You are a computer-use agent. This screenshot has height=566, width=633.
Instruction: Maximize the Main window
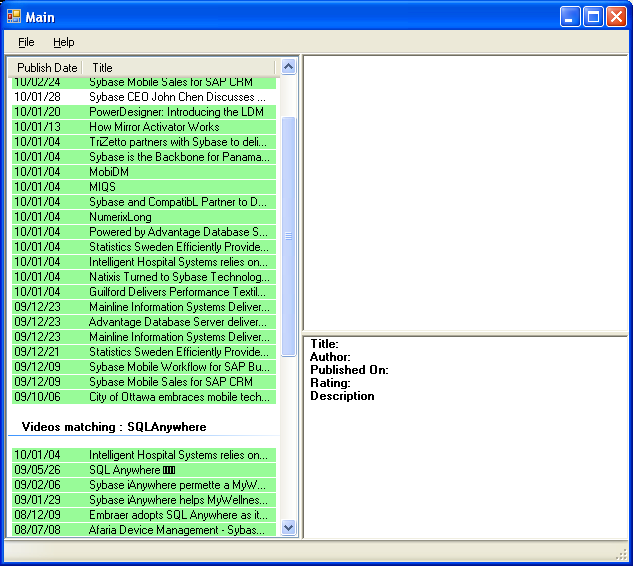click(593, 17)
